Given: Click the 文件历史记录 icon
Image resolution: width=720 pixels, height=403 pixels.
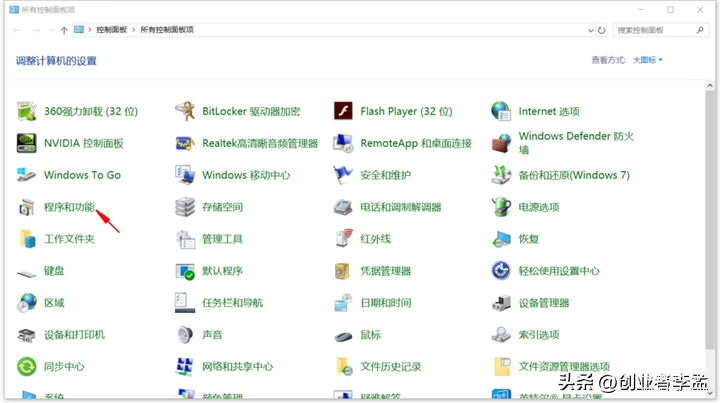Looking at the screenshot, I should (344, 367).
